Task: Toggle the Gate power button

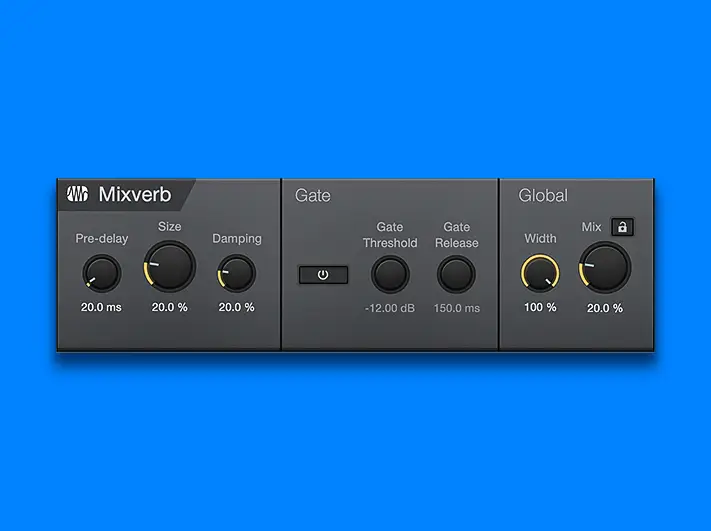Action: 323,275
